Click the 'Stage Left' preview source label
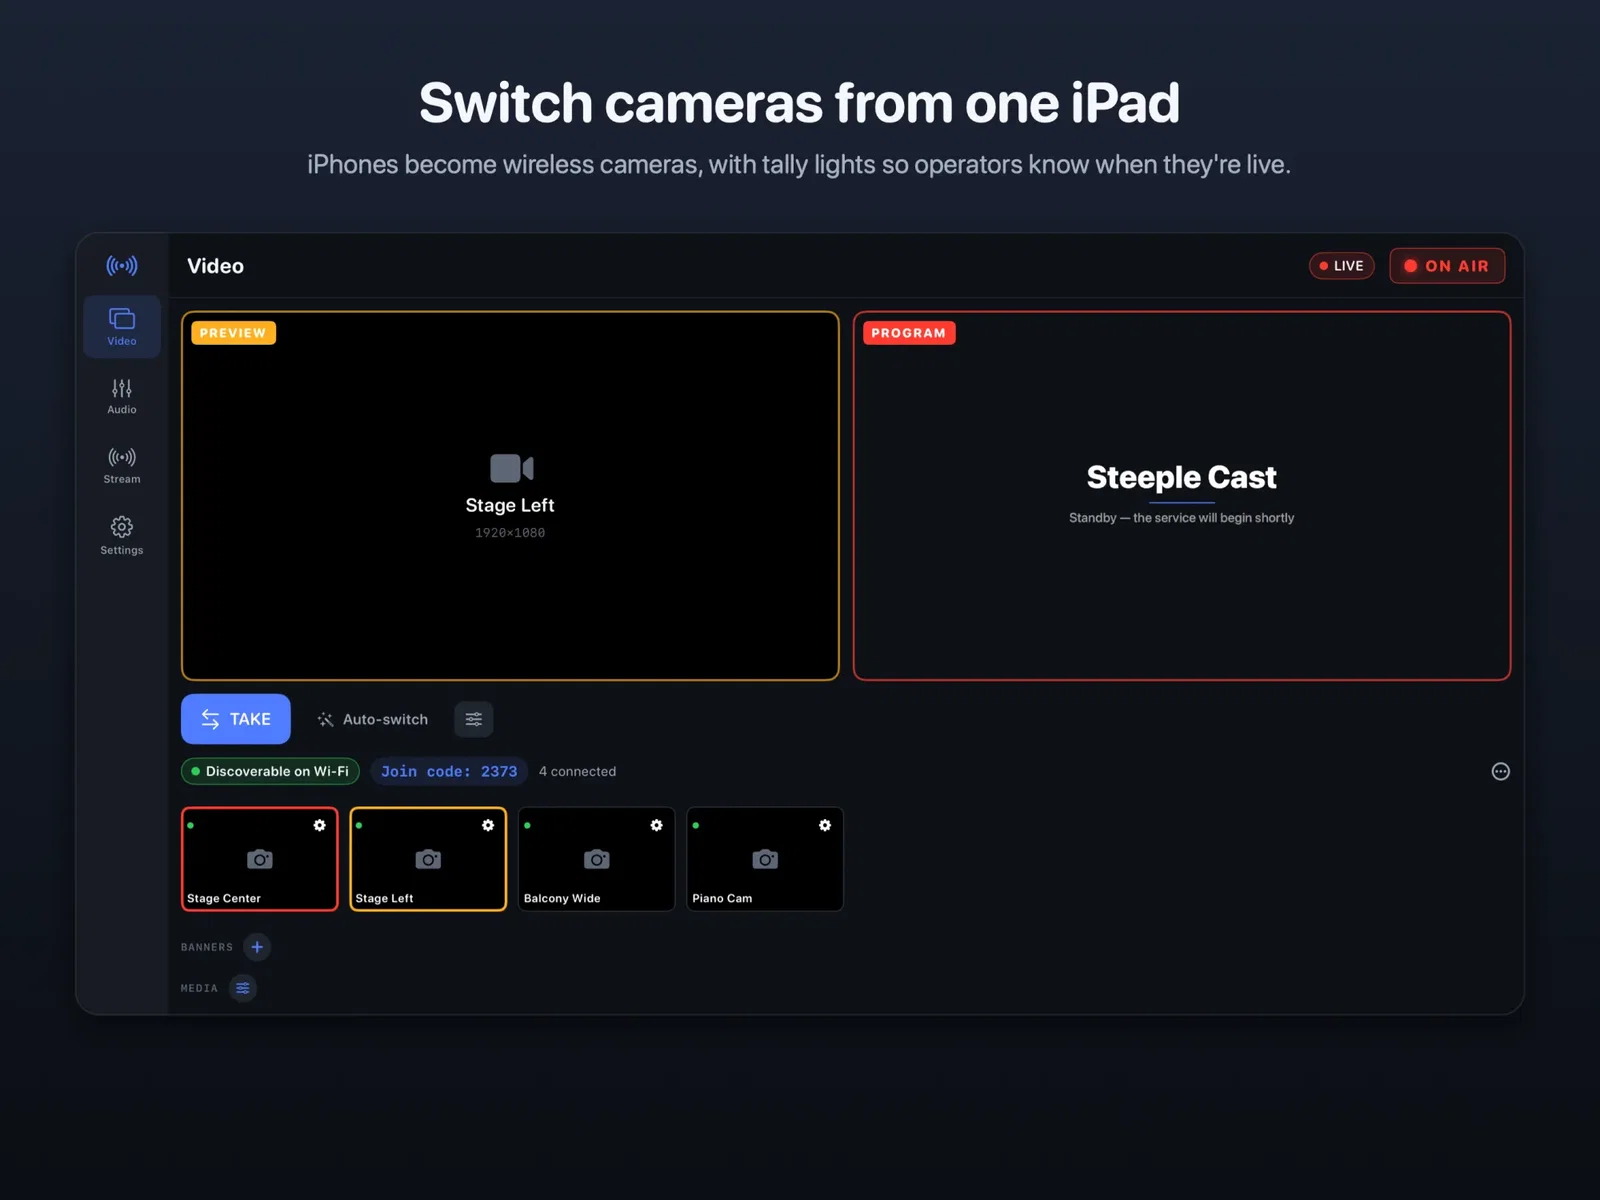The width and height of the screenshot is (1600, 1200). click(x=510, y=505)
